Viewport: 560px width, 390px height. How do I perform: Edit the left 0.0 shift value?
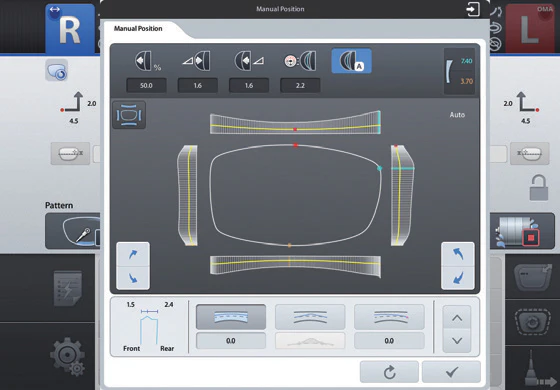231,341
